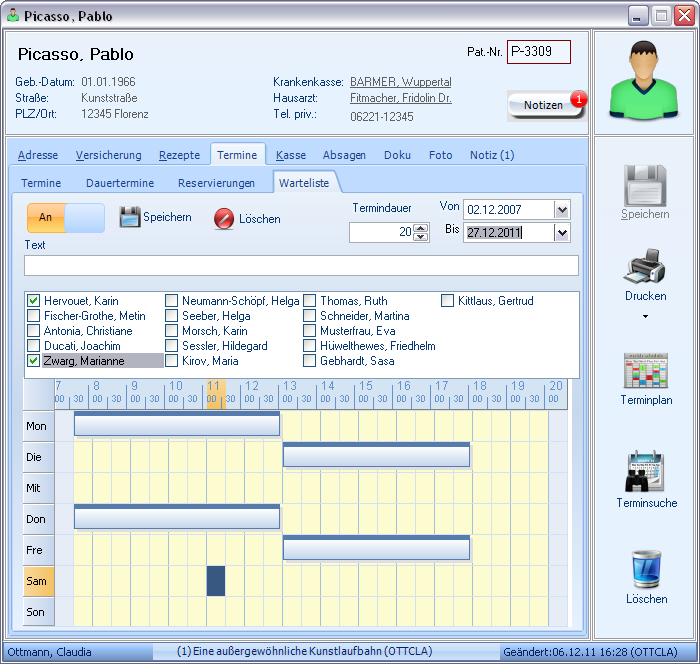Open the Rezepte tab

(179, 155)
